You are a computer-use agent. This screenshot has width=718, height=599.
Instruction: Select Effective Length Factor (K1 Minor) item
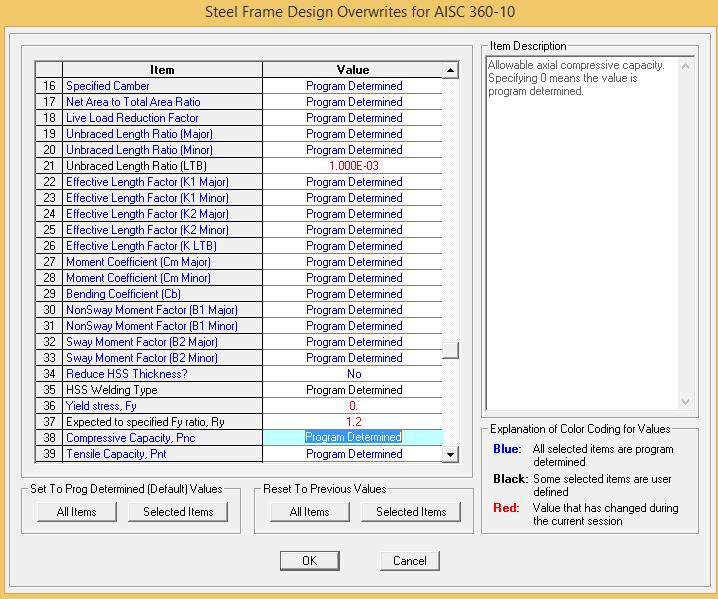tap(162, 198)
